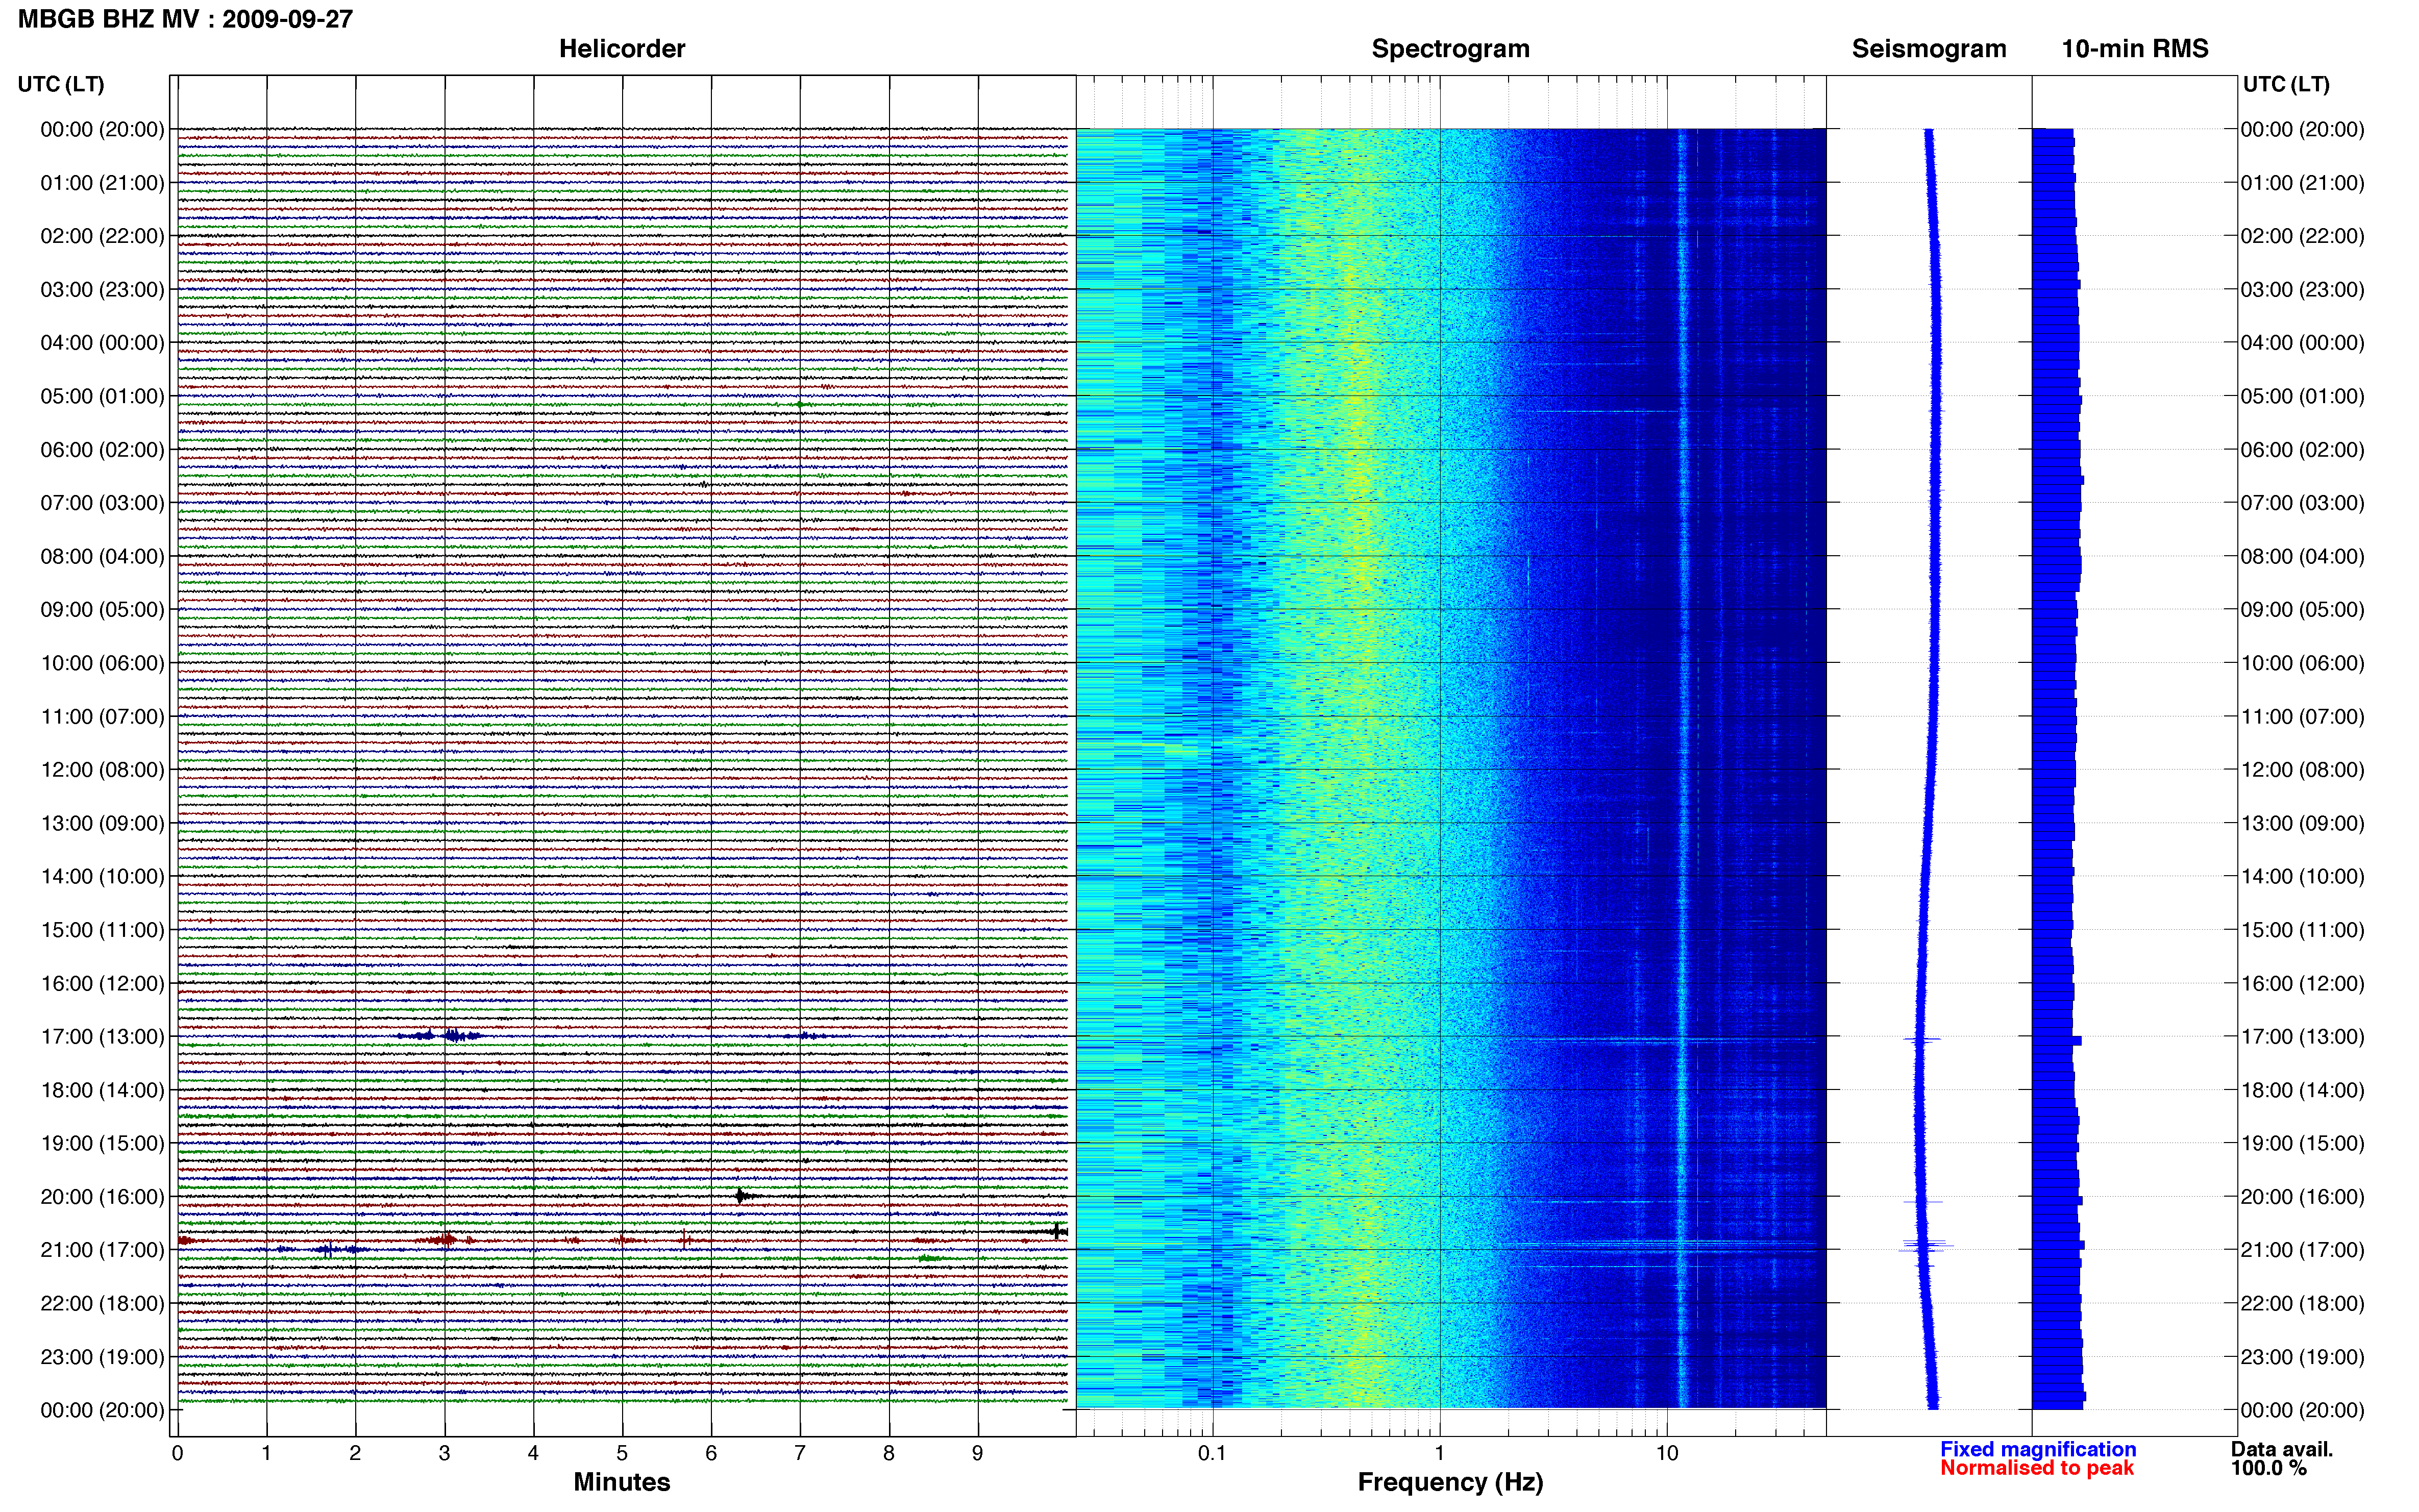Click "19:00 (15:00)" on the right time axis
Image resolution: width=2419 pixels, height=1512 pixels.
click(x=2302, y=1143)
